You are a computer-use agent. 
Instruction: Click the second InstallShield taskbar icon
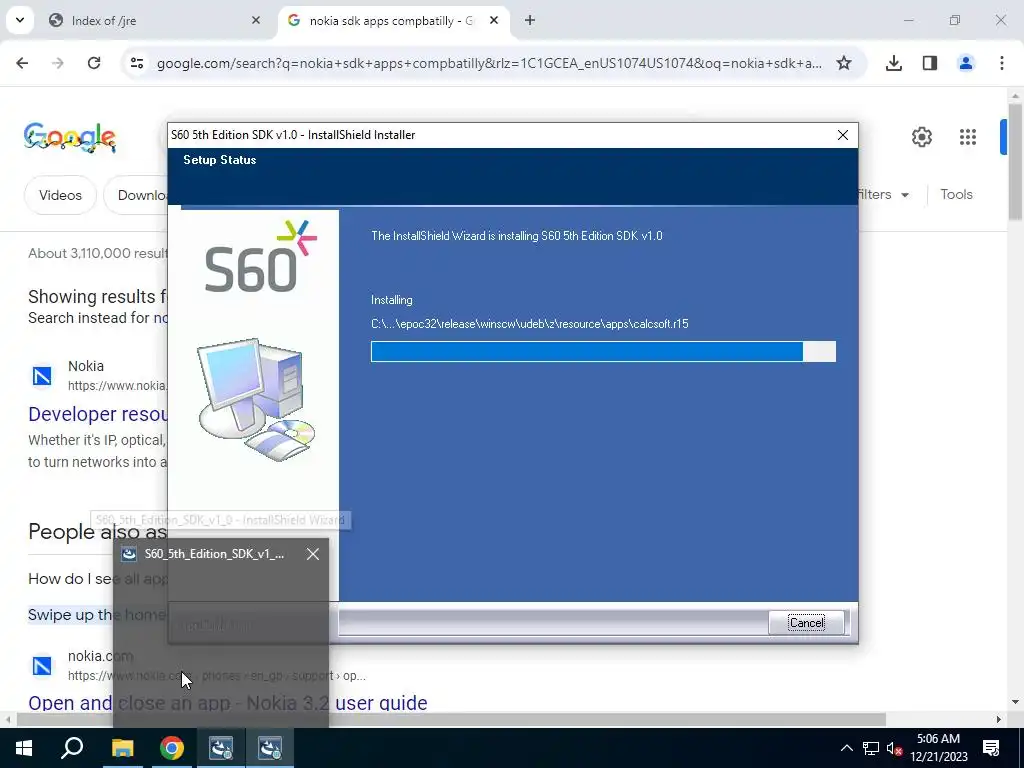coord(270,748)
